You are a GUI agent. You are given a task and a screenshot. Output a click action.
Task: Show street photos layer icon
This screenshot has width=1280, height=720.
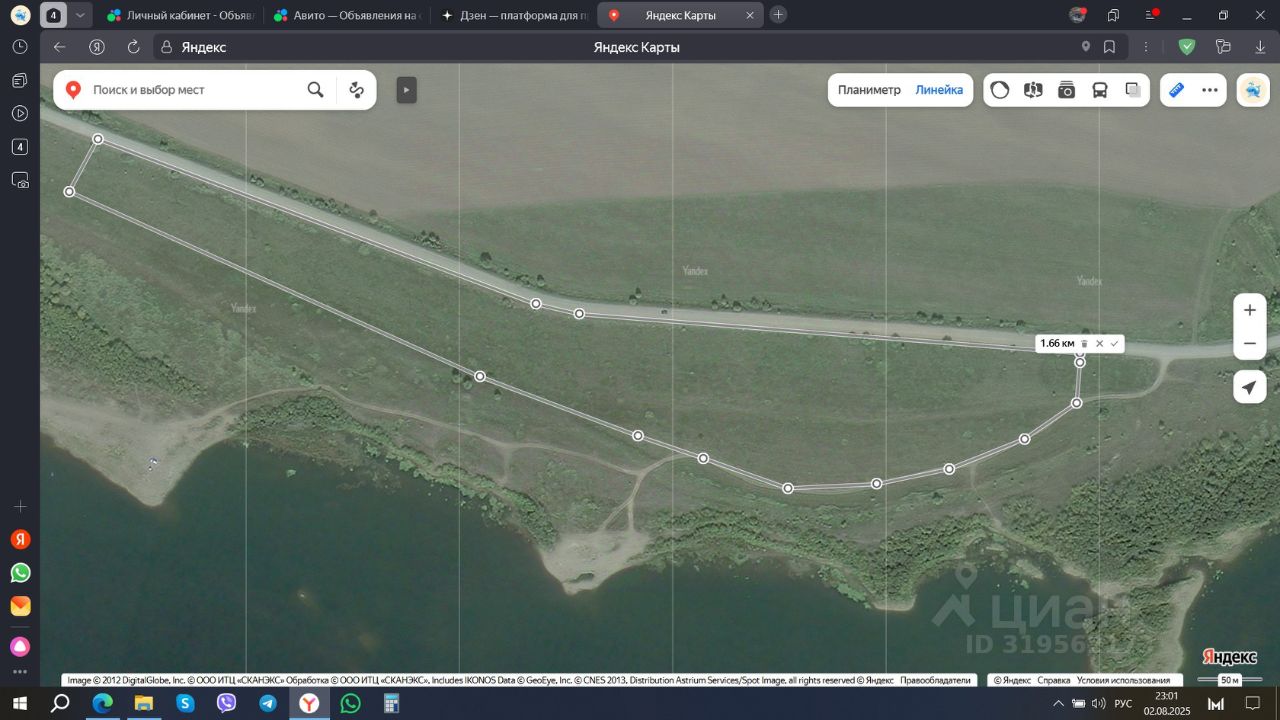pyautogui.click(x=1067, y=90)
